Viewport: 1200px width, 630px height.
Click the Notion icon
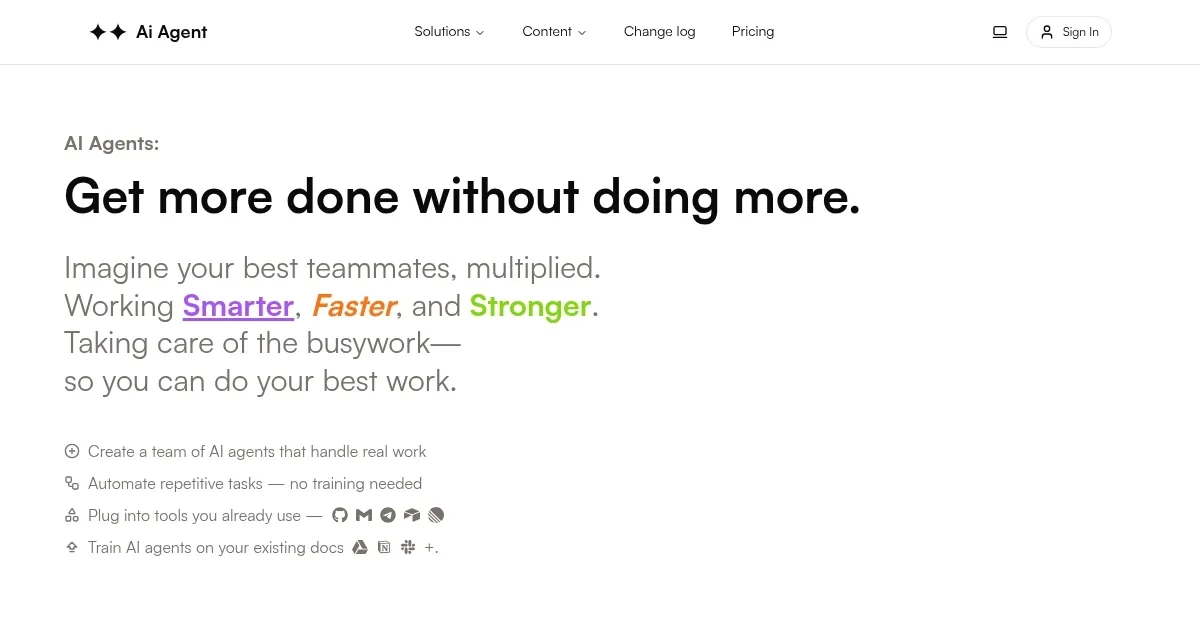pos(384,547)
